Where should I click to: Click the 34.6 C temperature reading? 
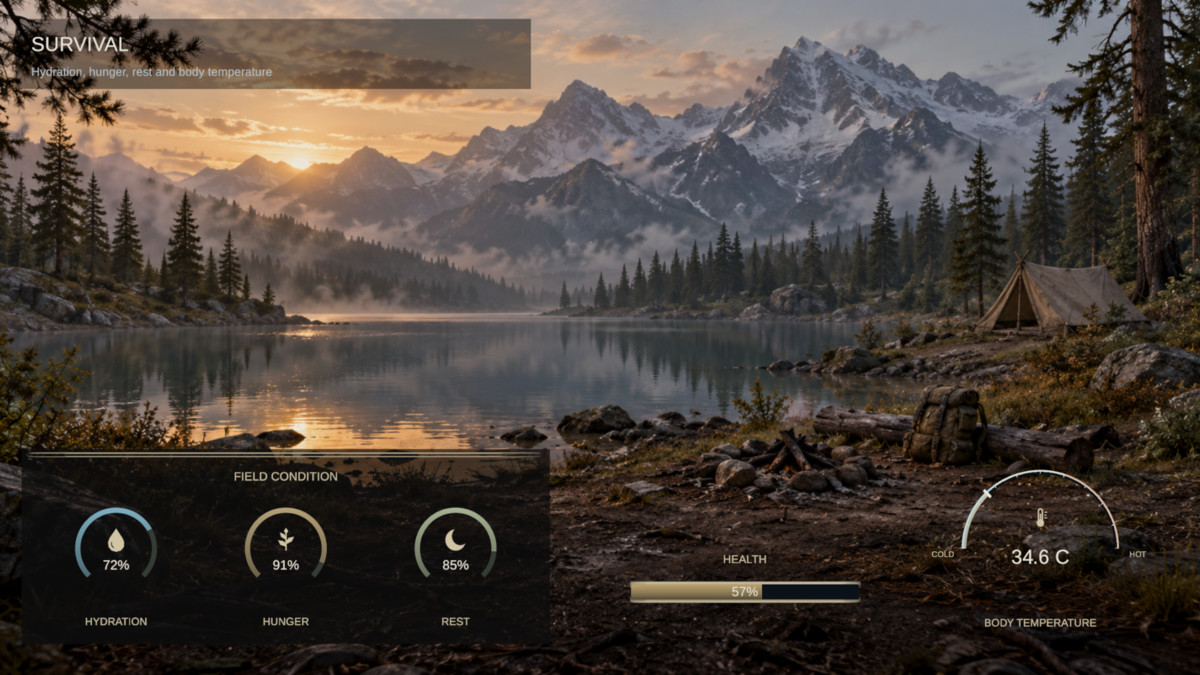pos(1040,557)
